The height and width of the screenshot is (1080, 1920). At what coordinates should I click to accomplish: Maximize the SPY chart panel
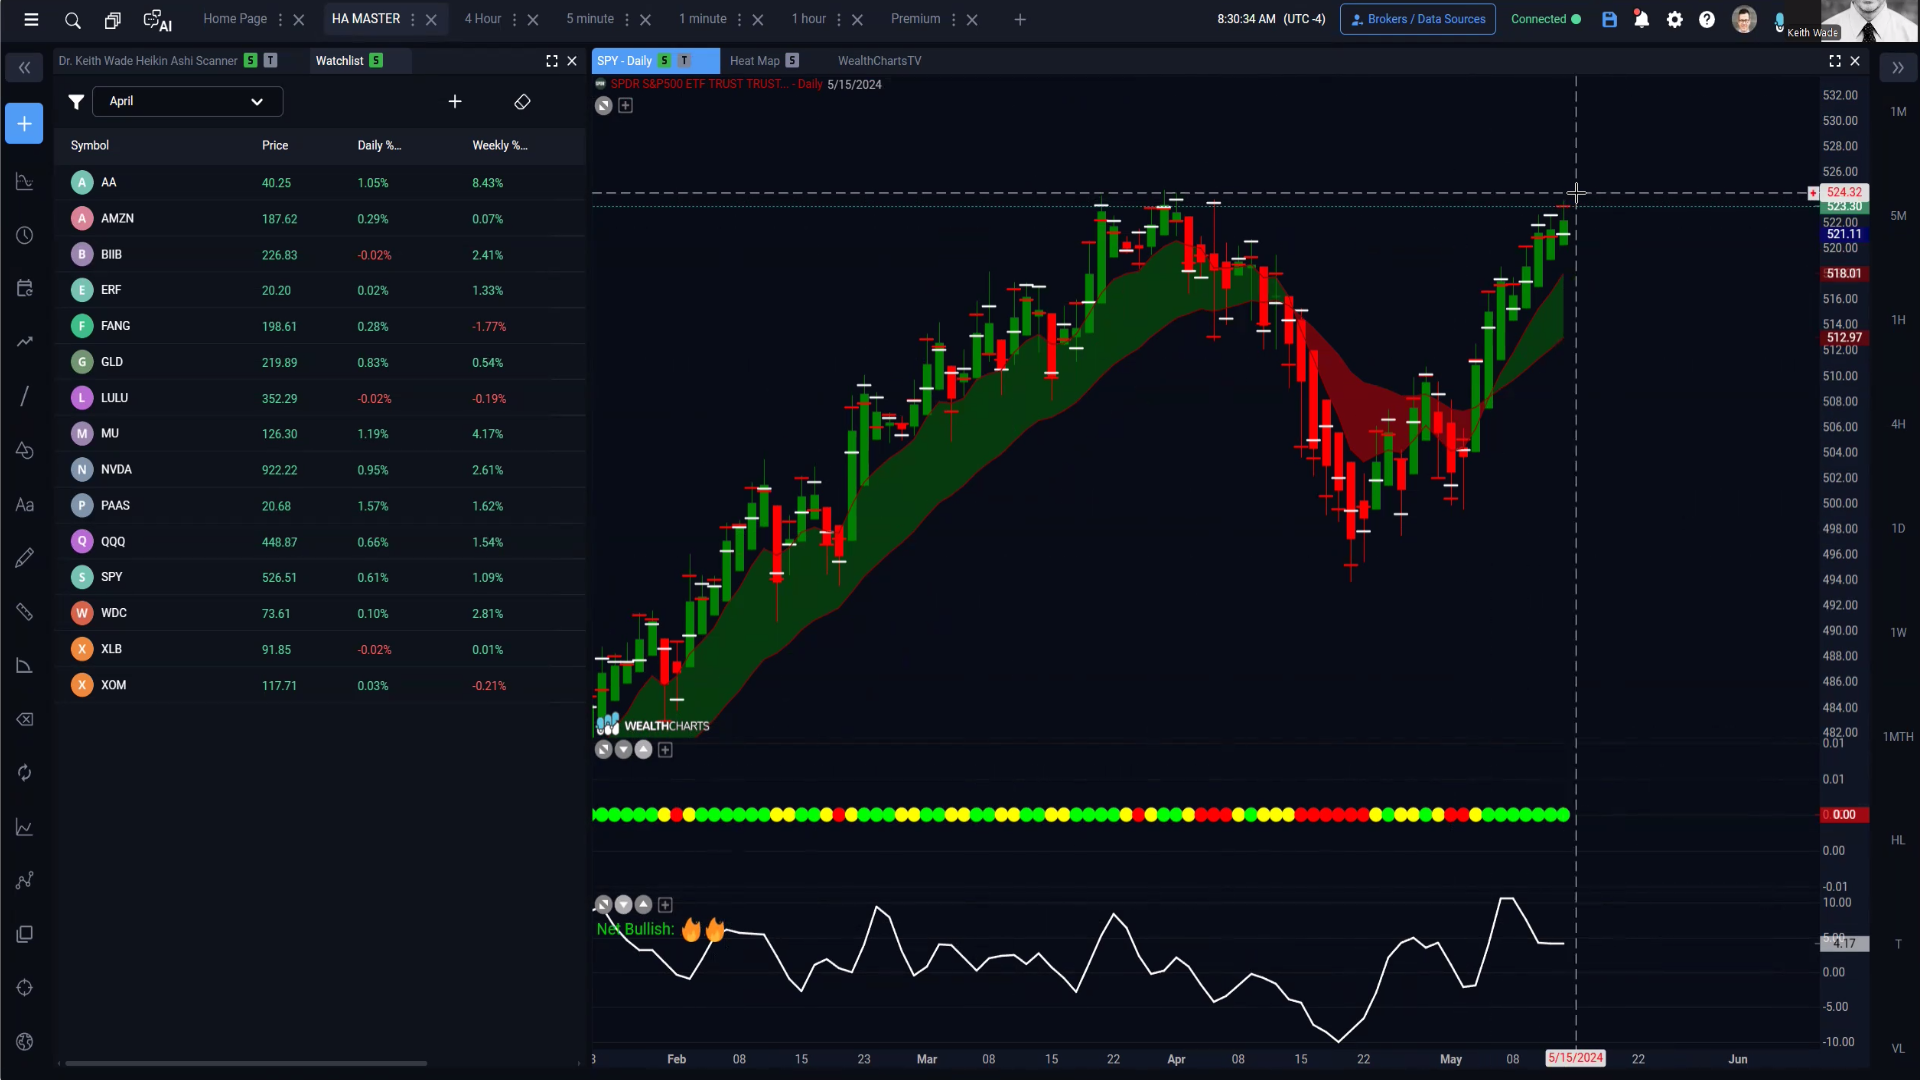(1834, 61)
